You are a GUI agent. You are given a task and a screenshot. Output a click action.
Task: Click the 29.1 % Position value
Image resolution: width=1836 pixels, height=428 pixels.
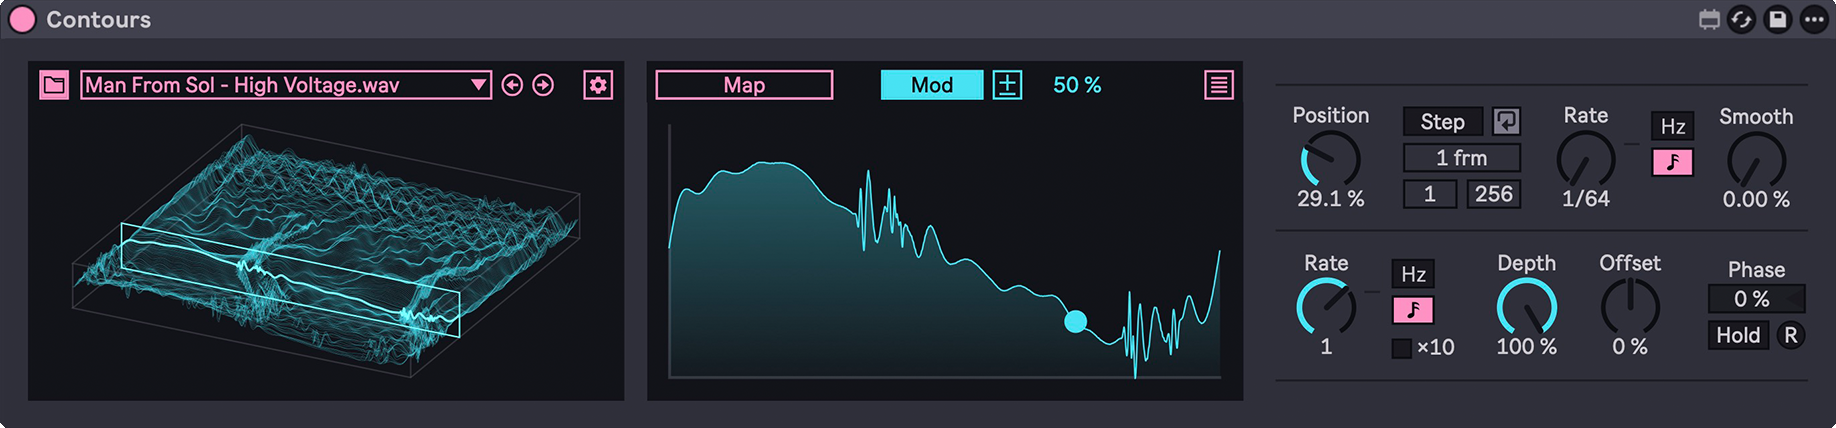(x=1330, y=199)
